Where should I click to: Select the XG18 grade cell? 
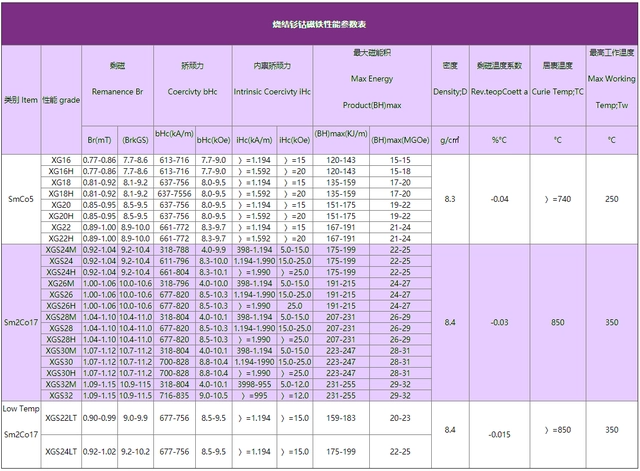61,182
